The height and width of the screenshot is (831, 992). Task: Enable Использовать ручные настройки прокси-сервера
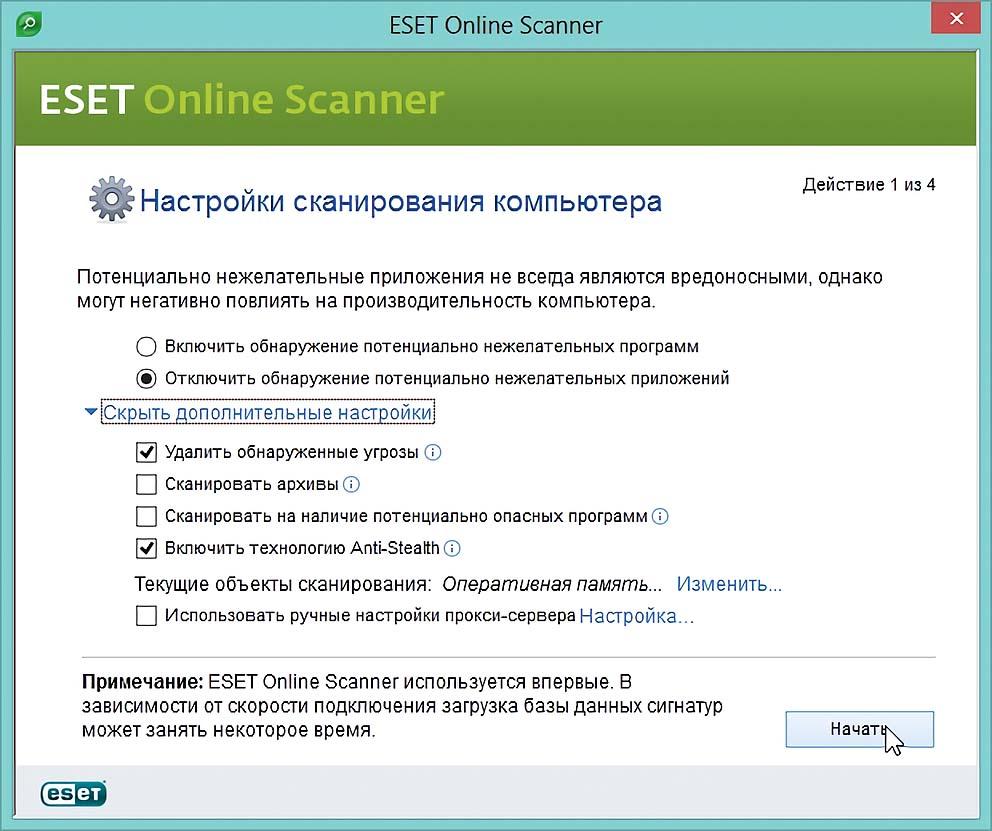[x=147, y=616]
